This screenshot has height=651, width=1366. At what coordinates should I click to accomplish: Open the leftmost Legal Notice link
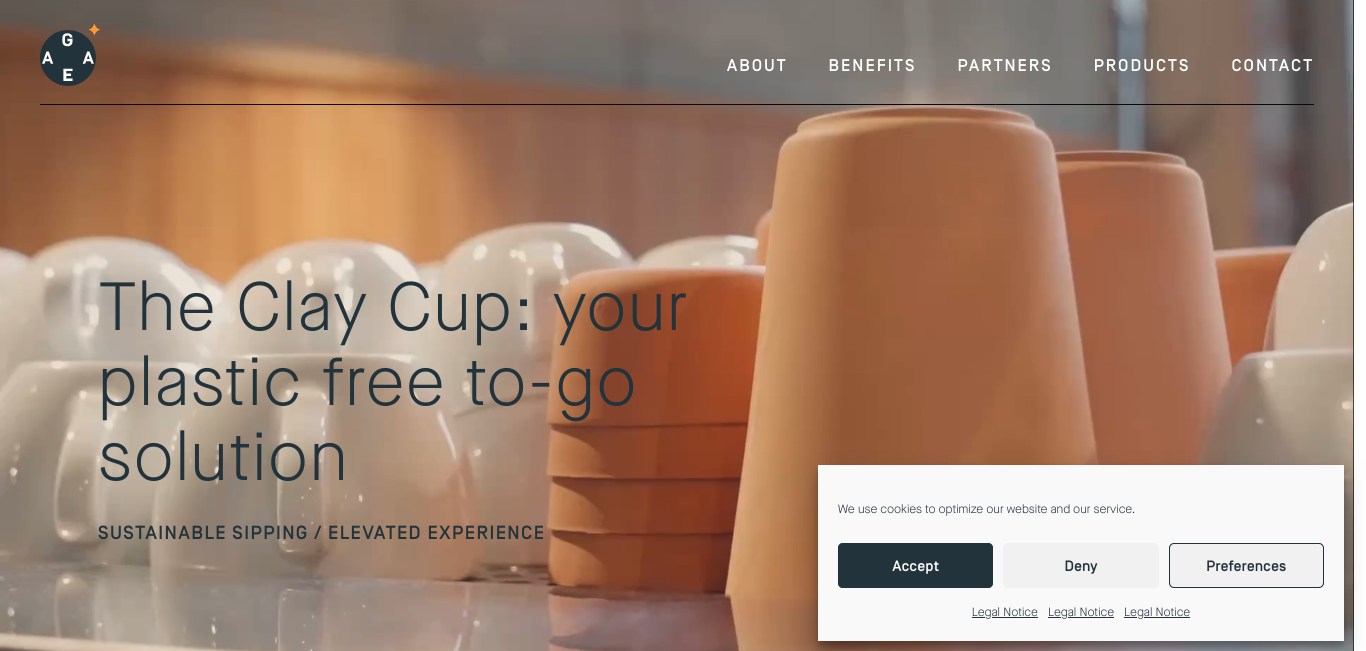(x=1005, y=612)
